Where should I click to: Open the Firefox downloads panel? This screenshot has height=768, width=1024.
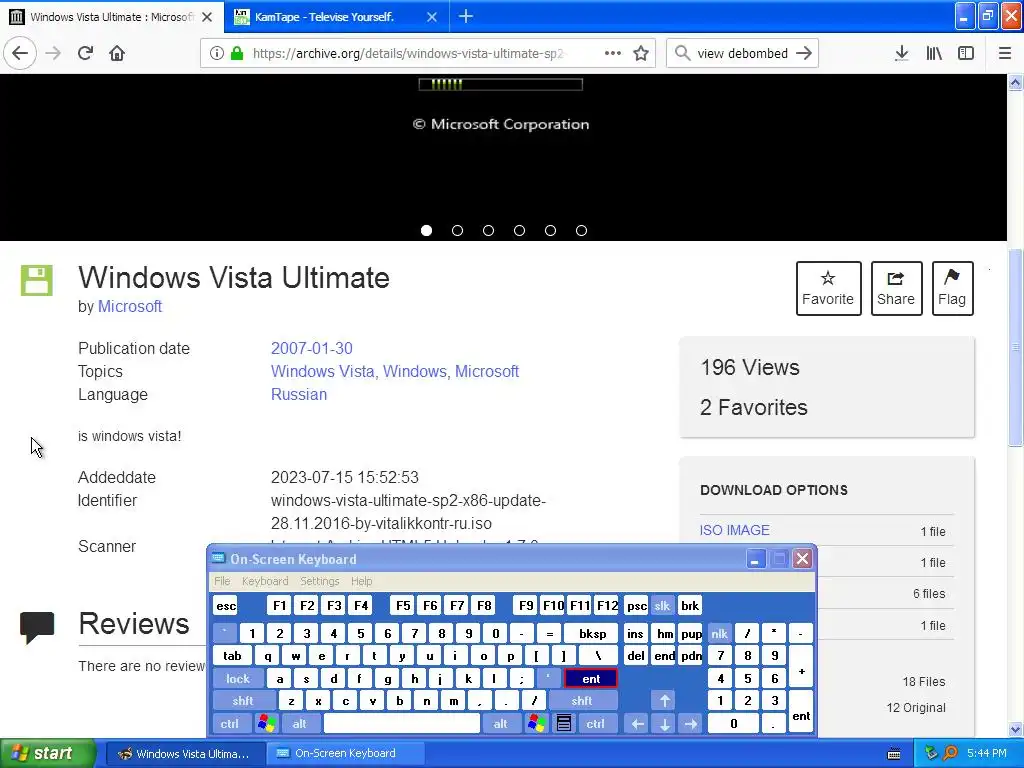[901, 53]
